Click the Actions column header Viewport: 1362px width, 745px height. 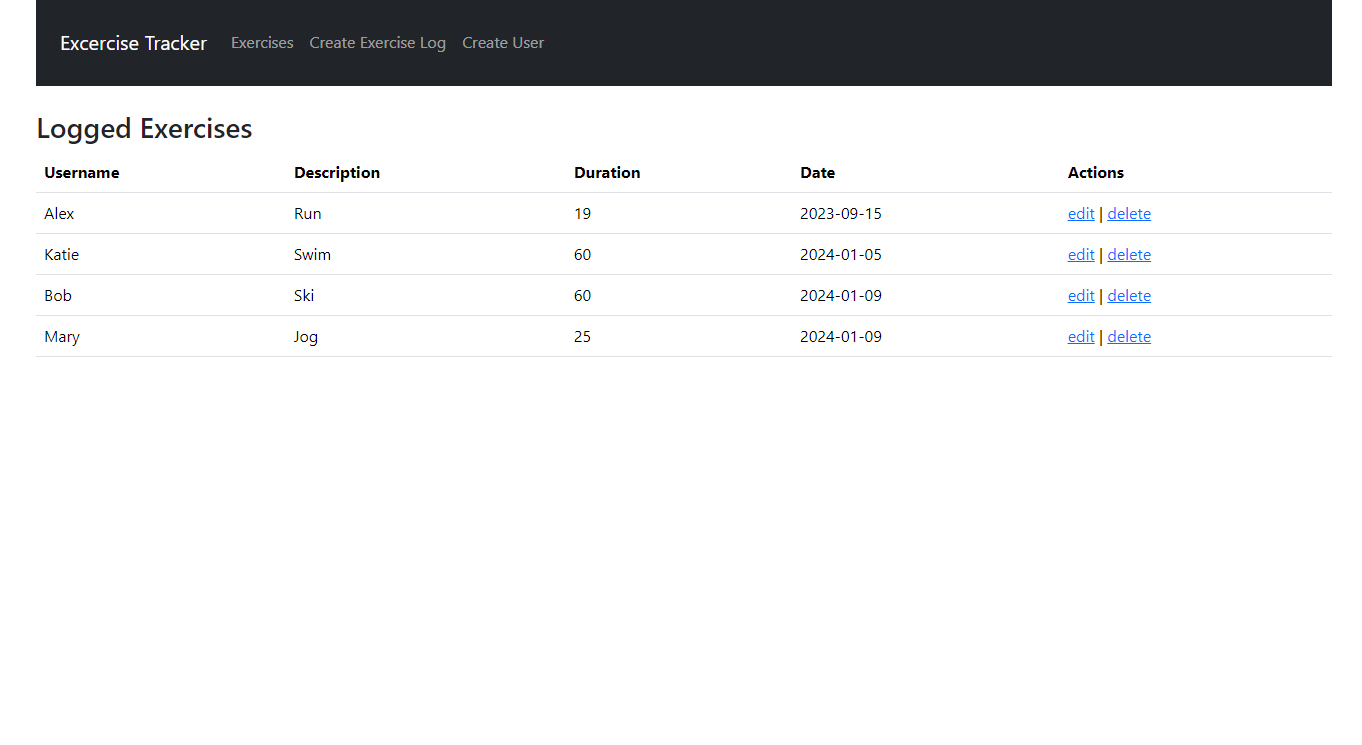click(x=1096, y=173)
